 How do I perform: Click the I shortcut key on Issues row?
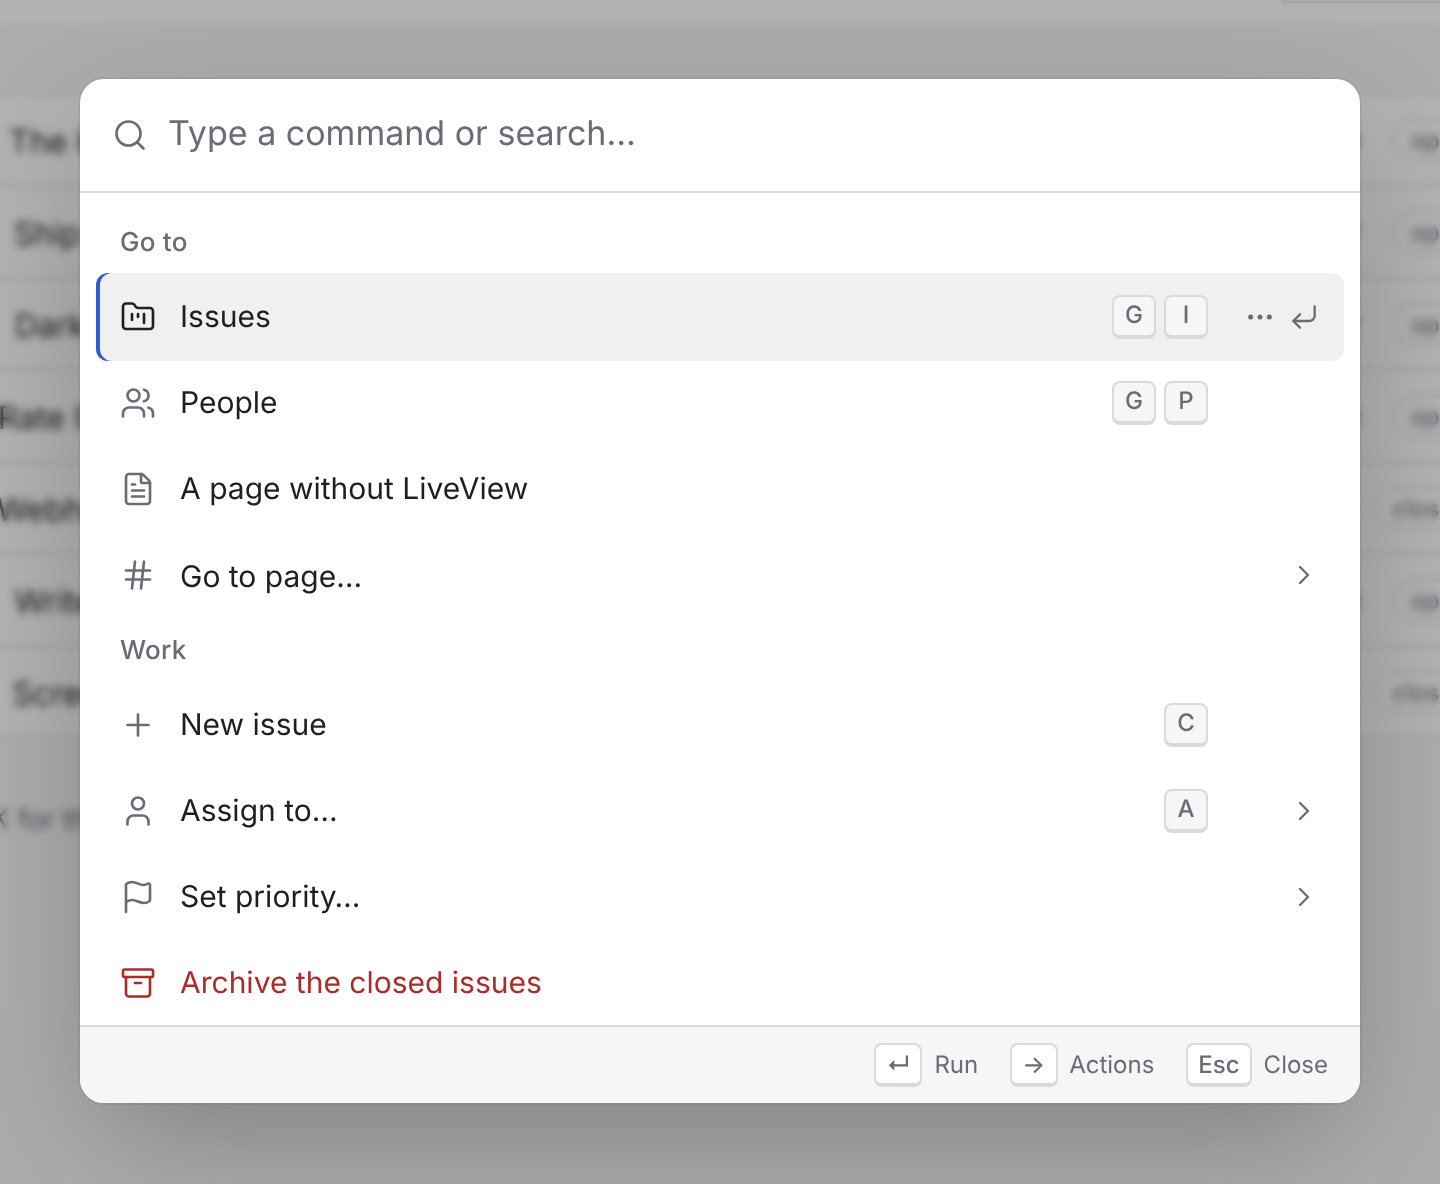(x=1186, y=316)
